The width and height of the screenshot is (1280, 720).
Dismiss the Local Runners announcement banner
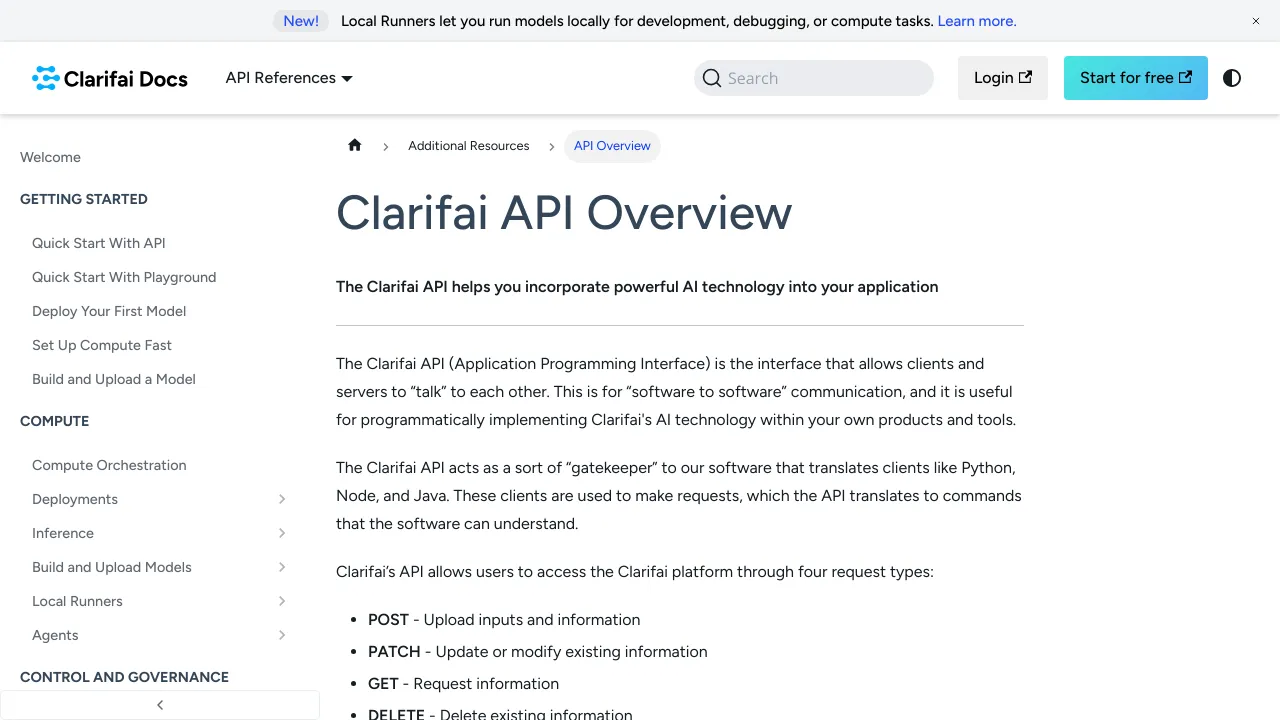[1256, 21]
